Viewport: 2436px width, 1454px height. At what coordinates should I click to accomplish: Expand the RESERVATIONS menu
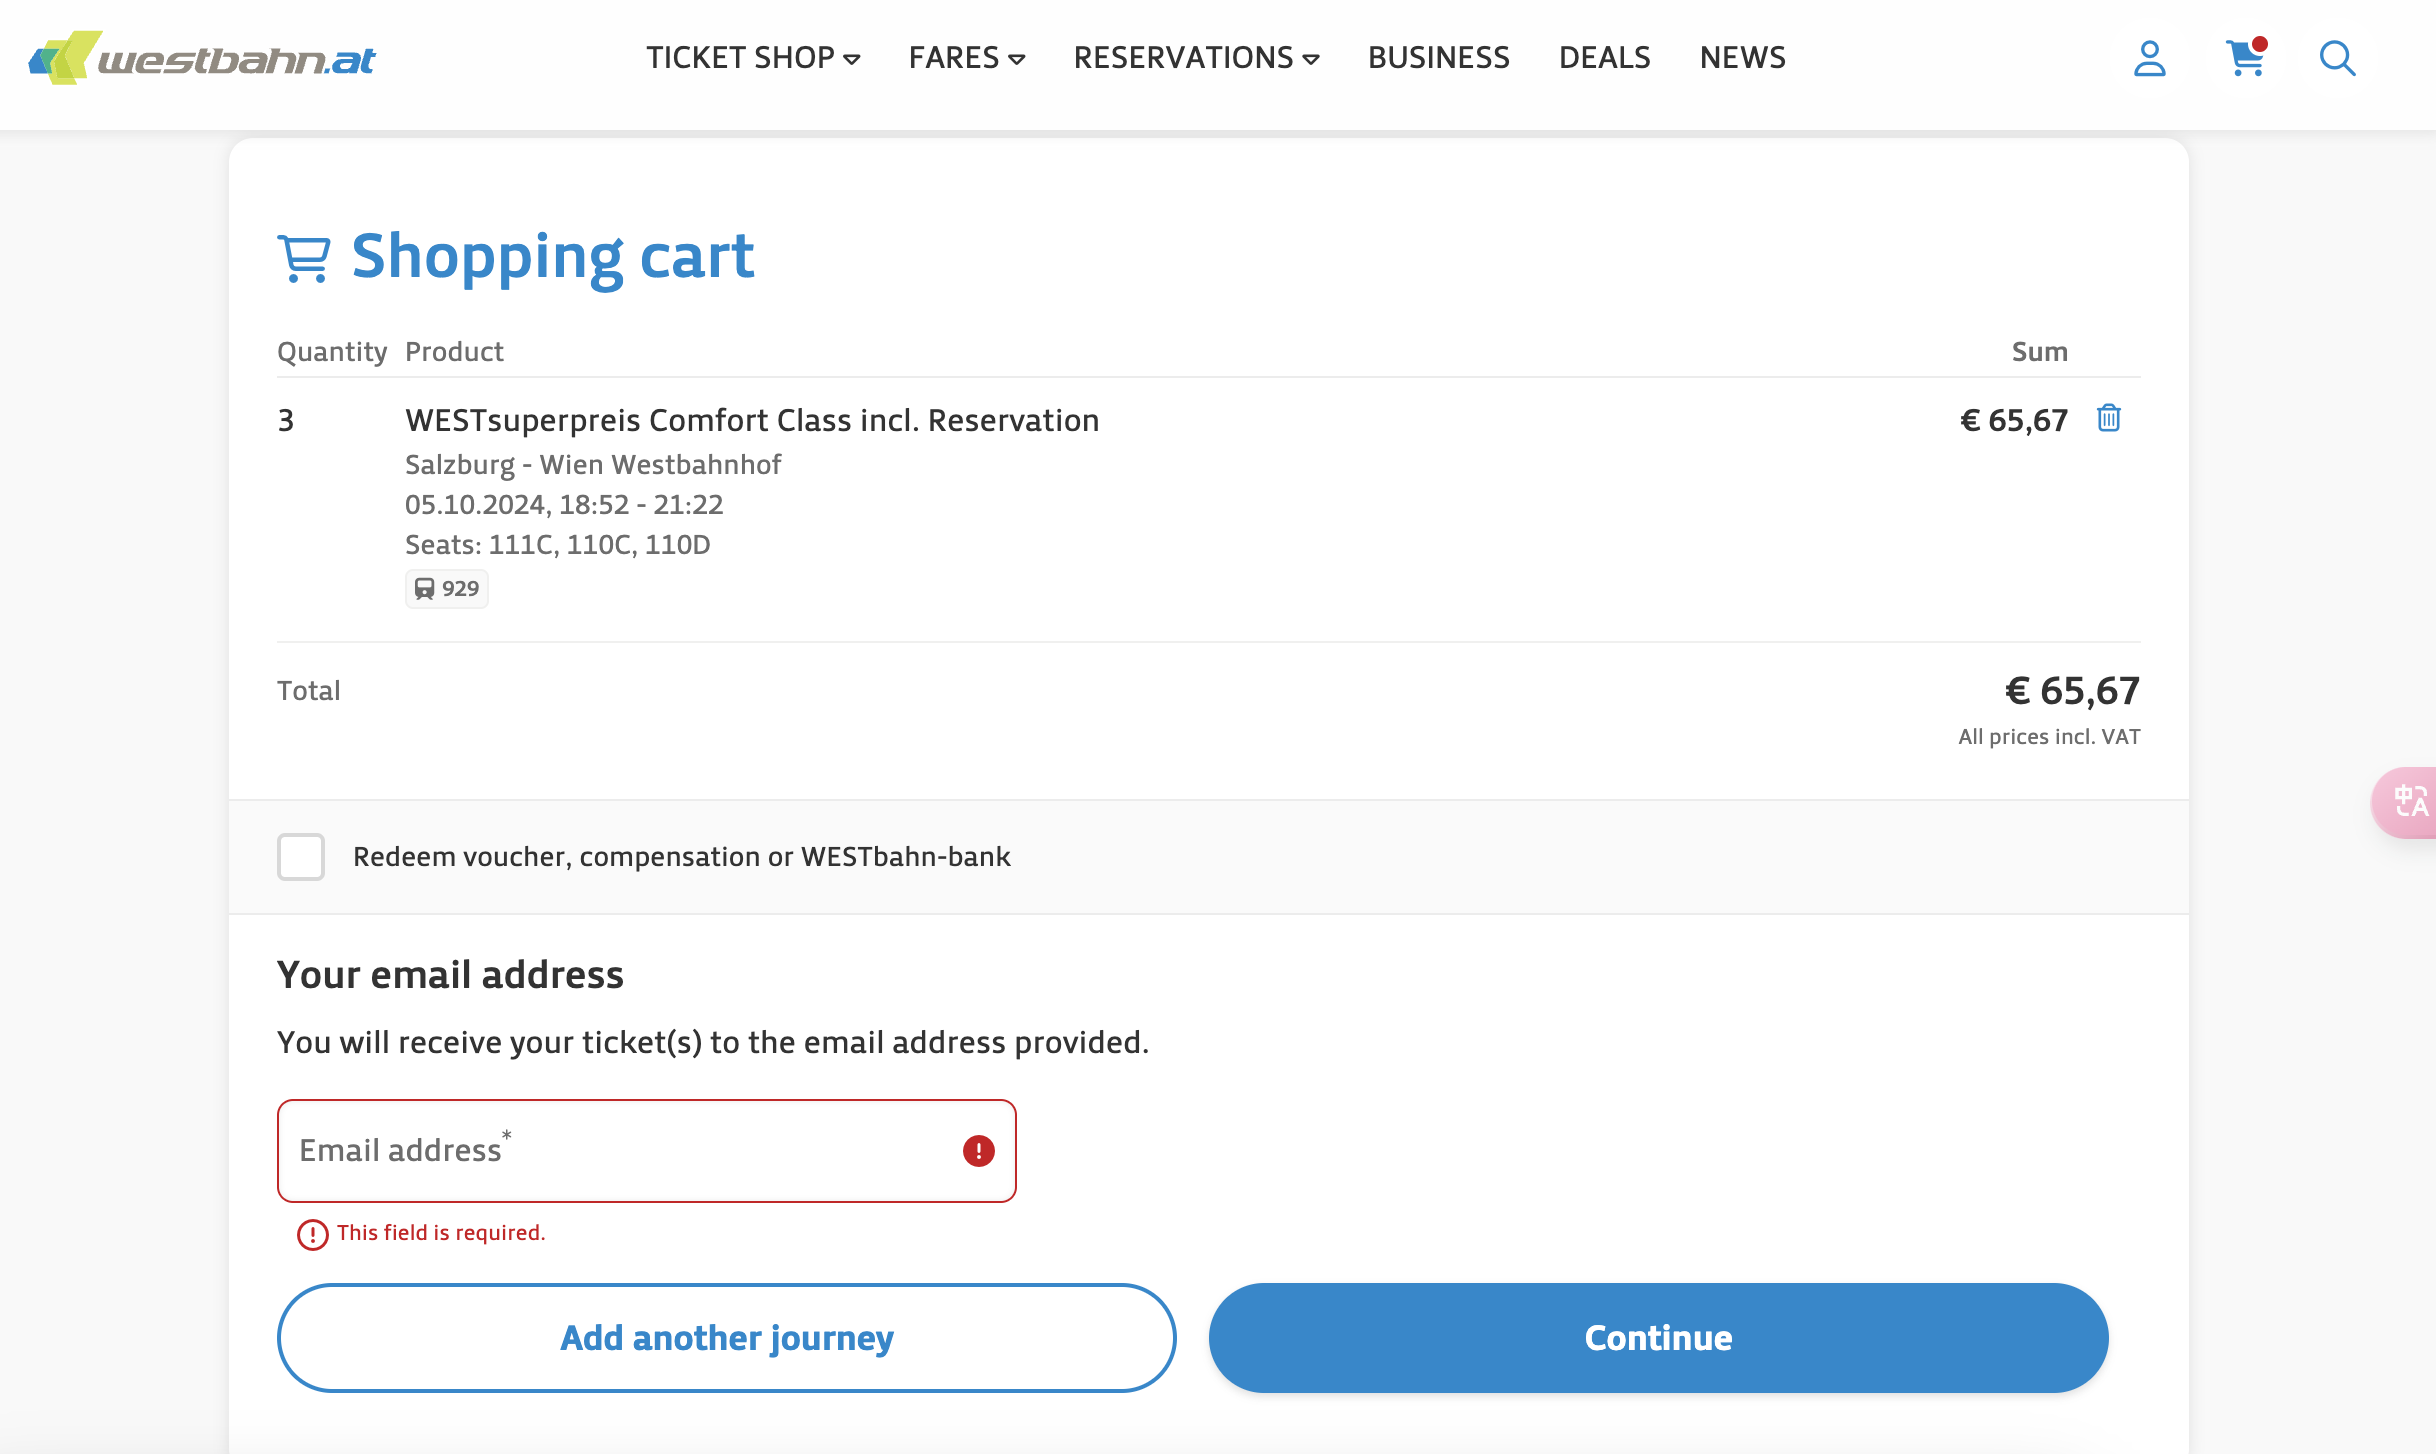(1196, 58)
